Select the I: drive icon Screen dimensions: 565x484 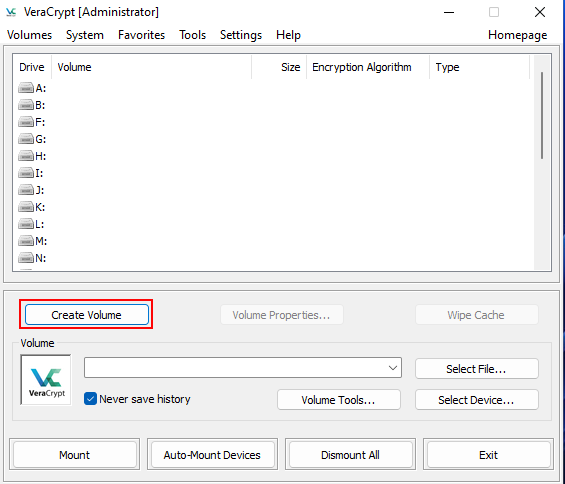pos(26,173)
